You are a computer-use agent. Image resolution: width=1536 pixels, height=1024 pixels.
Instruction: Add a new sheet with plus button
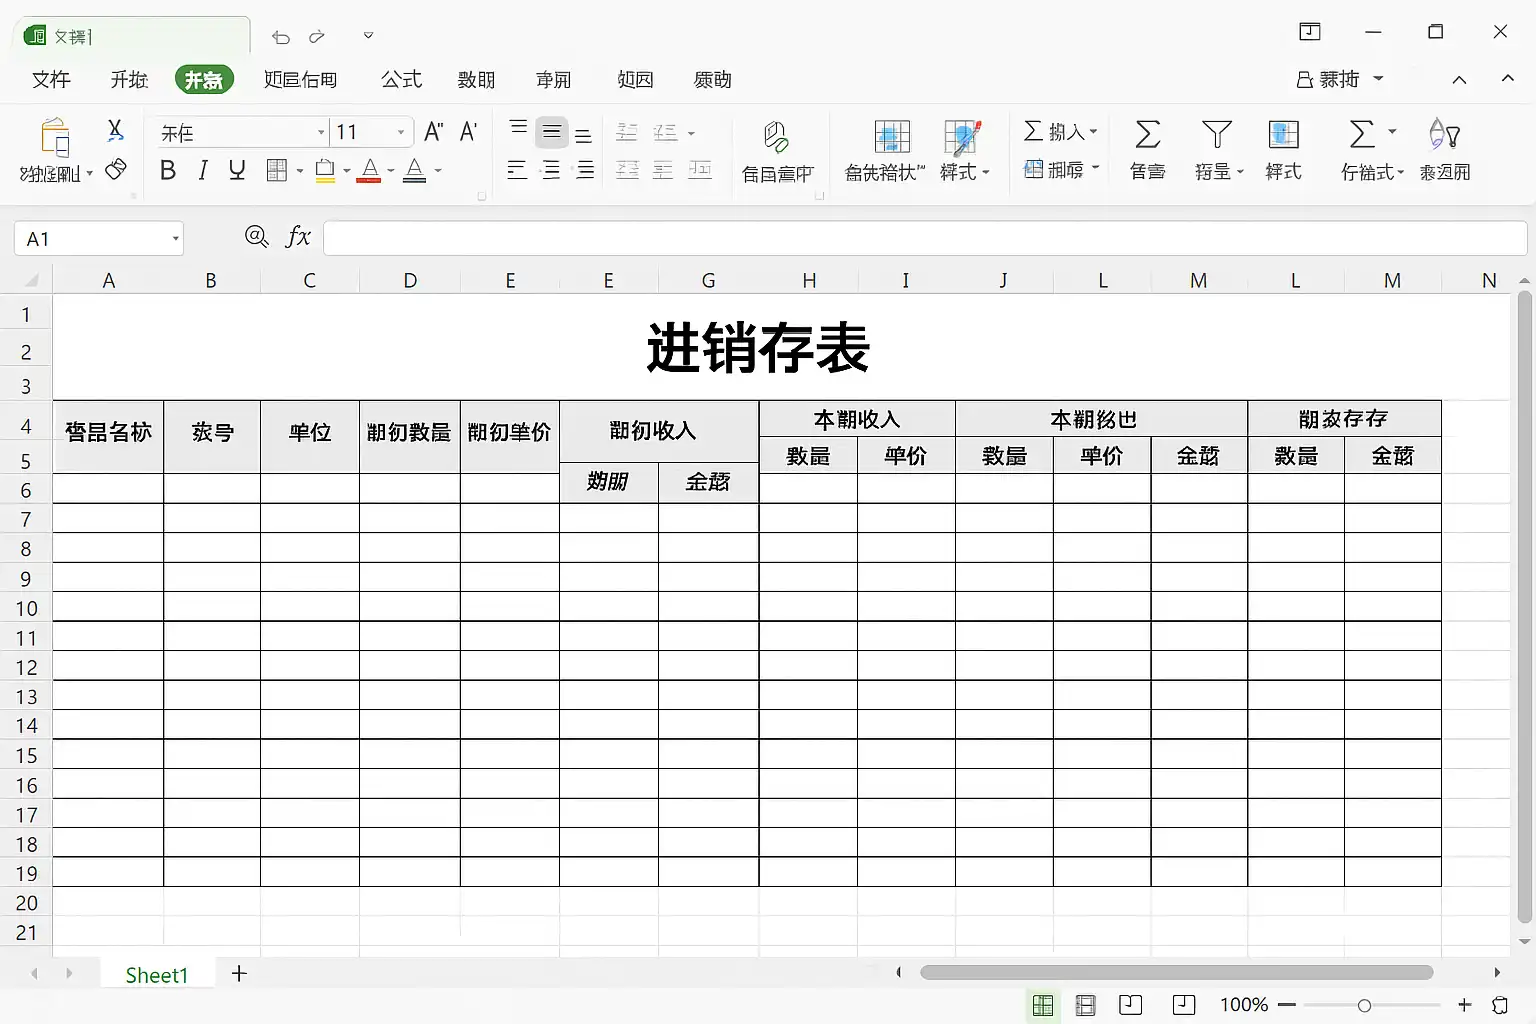coord(239,974)
